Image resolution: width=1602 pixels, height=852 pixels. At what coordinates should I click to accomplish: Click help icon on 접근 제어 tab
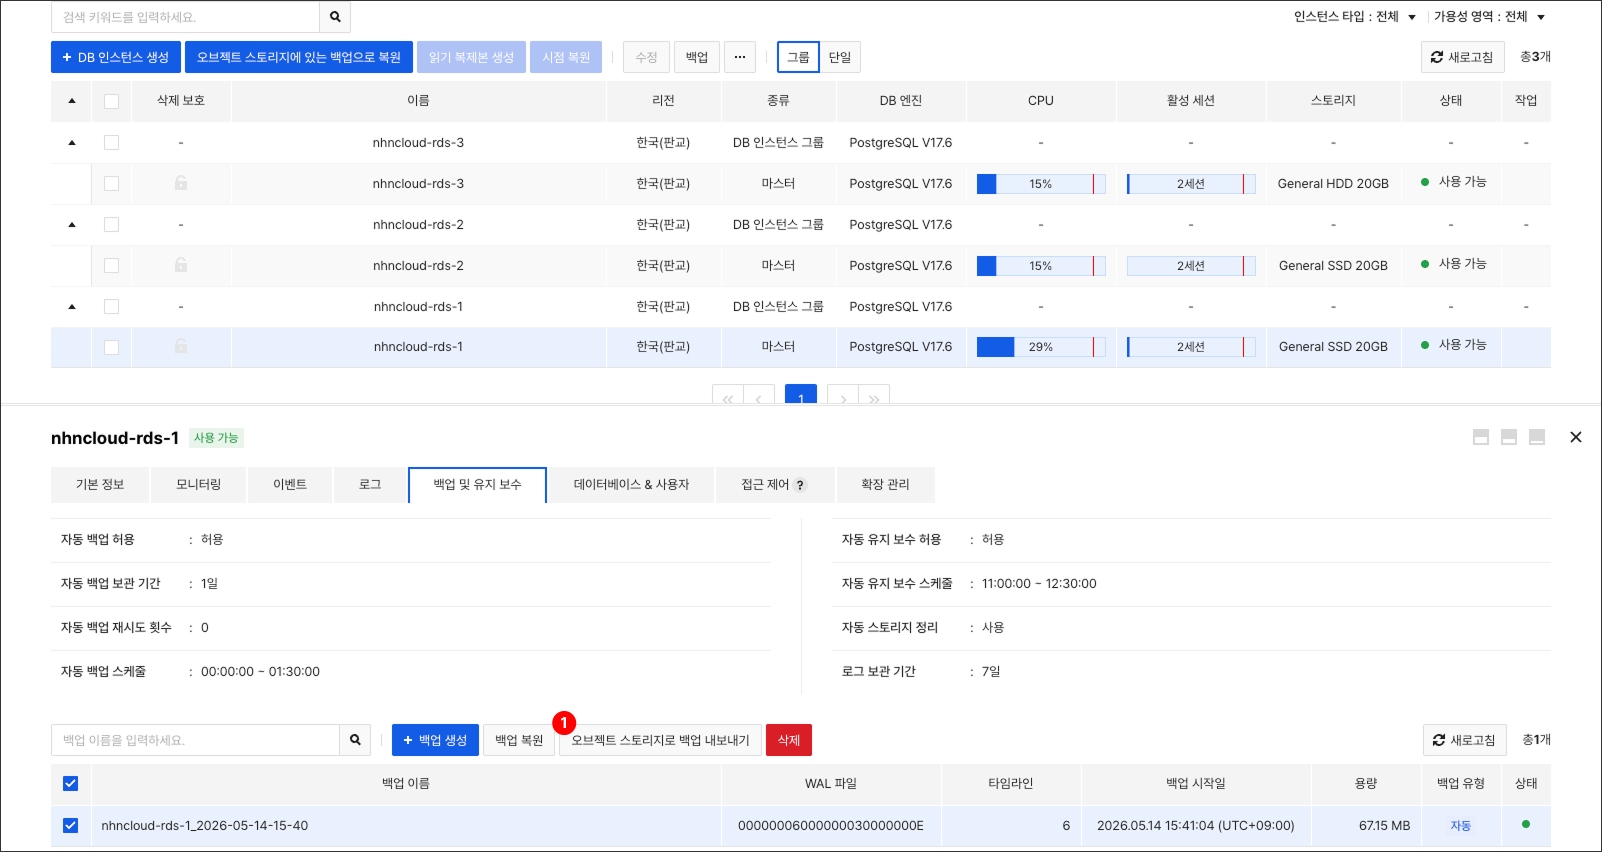click(800, 485)
